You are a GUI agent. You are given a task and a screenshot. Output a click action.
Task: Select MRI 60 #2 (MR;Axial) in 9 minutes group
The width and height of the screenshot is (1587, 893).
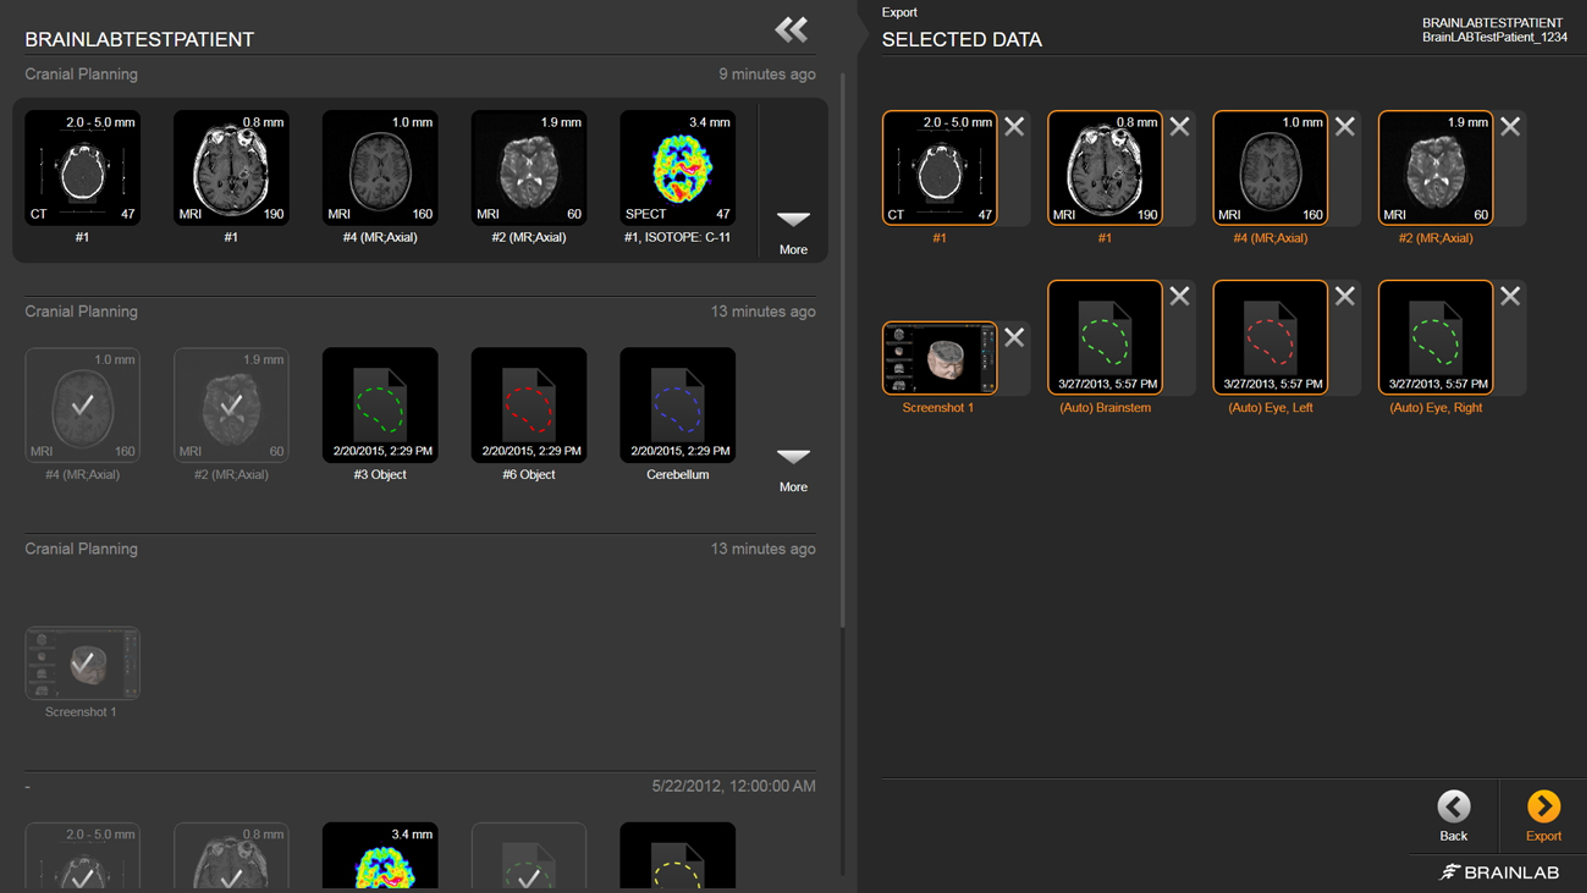[x=529, y=168]
